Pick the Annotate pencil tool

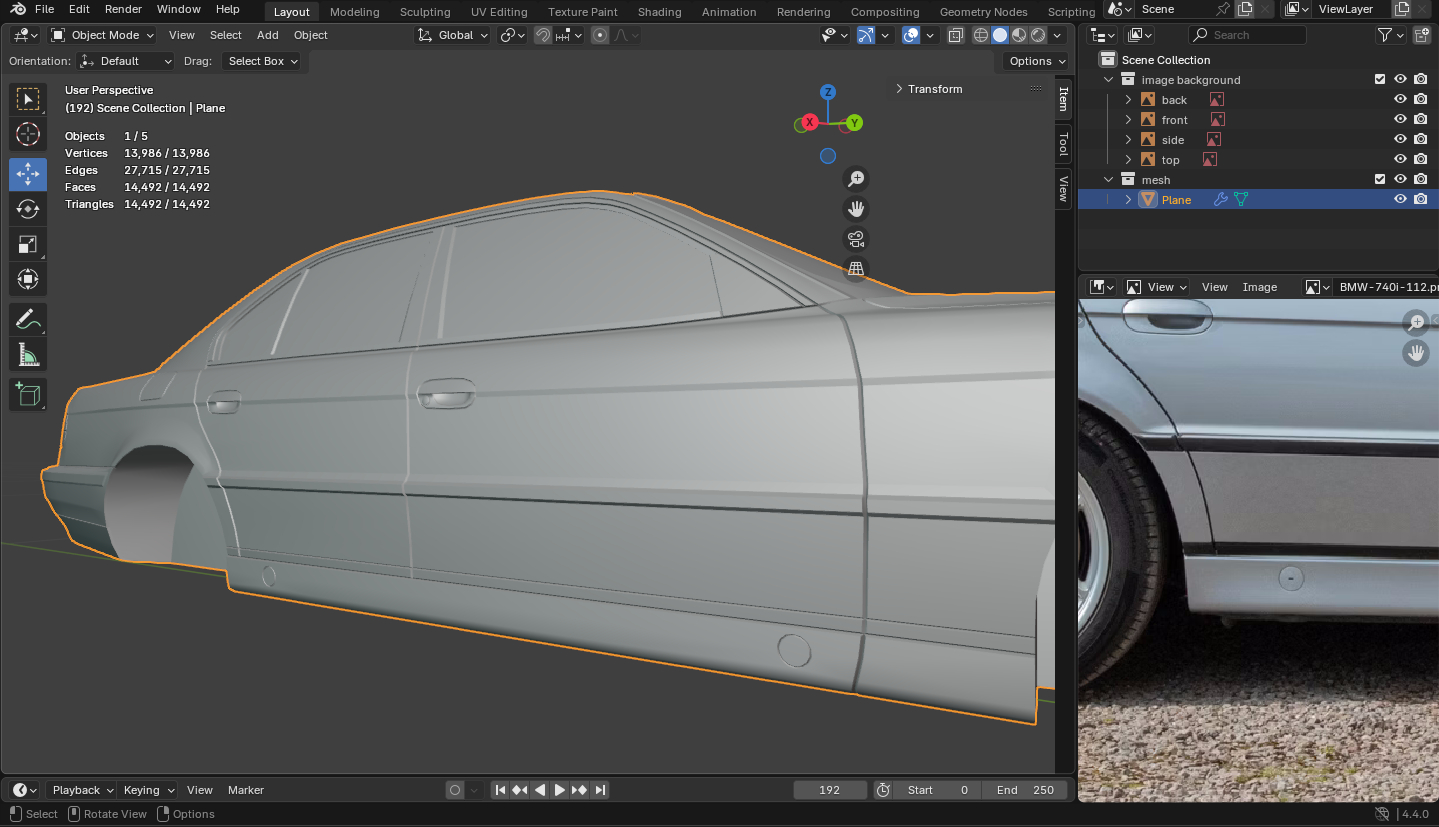(28, 320)
